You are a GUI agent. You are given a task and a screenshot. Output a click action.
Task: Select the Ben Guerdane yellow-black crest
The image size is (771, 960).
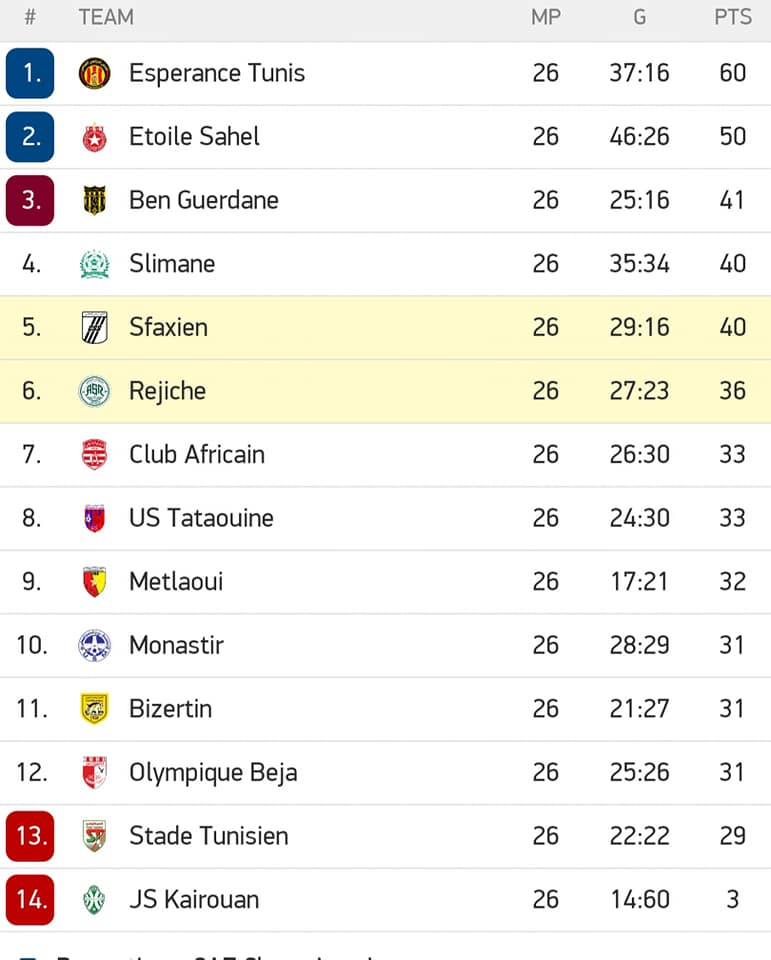tap(94, 200)
